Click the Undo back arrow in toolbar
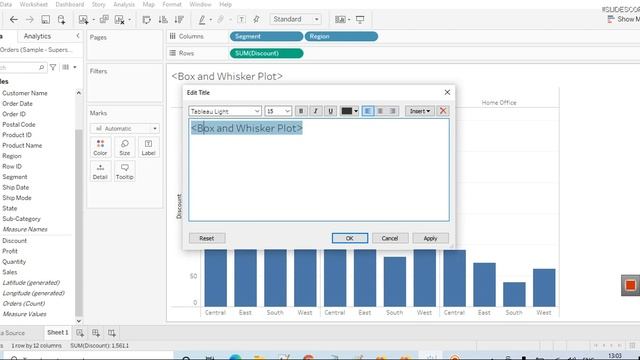 pyautogui.click(x=13, y=20)
